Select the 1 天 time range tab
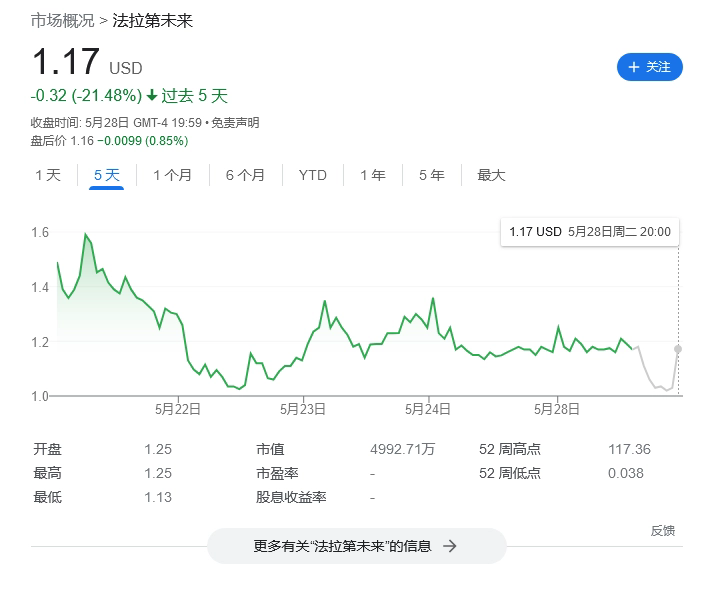The image size is (722, 596). (48, 175)
